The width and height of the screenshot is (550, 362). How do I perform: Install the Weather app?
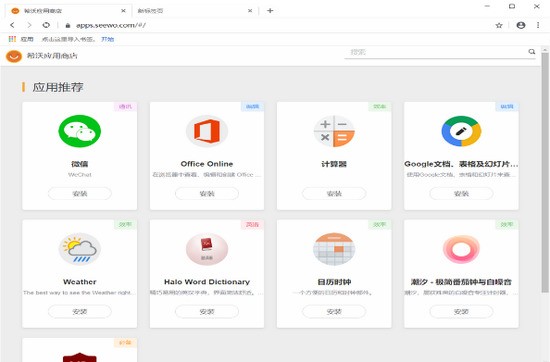pyautogui.click(x=80, y=311)
